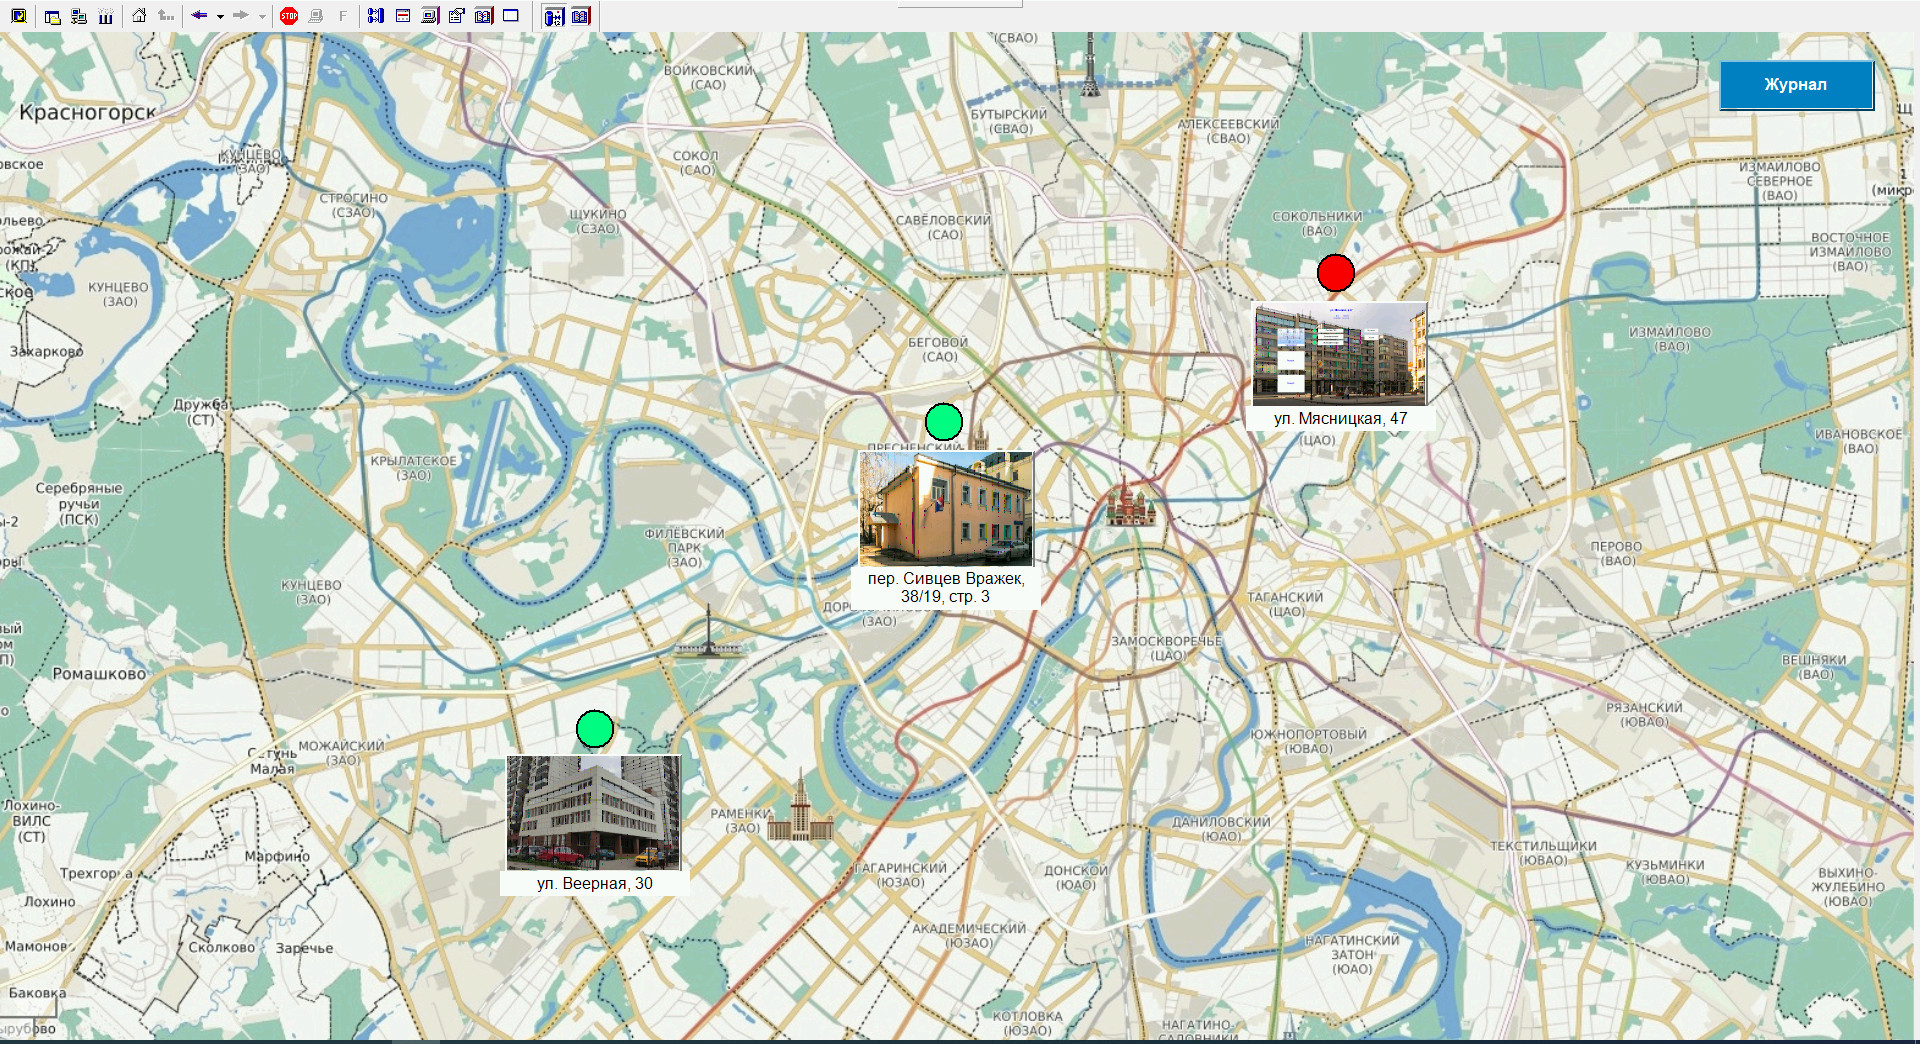Click the red-striped window toolbar icon
This screenshot has width=1920, height=1044.
tap(403, 15)
